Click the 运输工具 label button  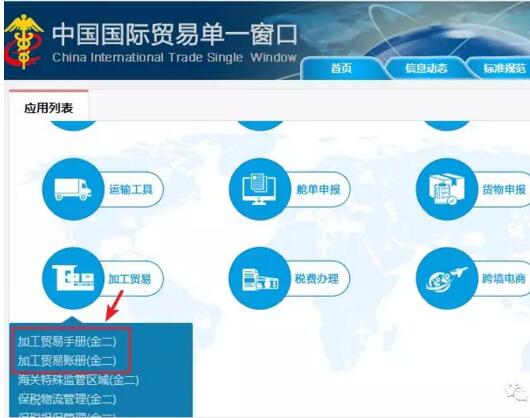131,189
